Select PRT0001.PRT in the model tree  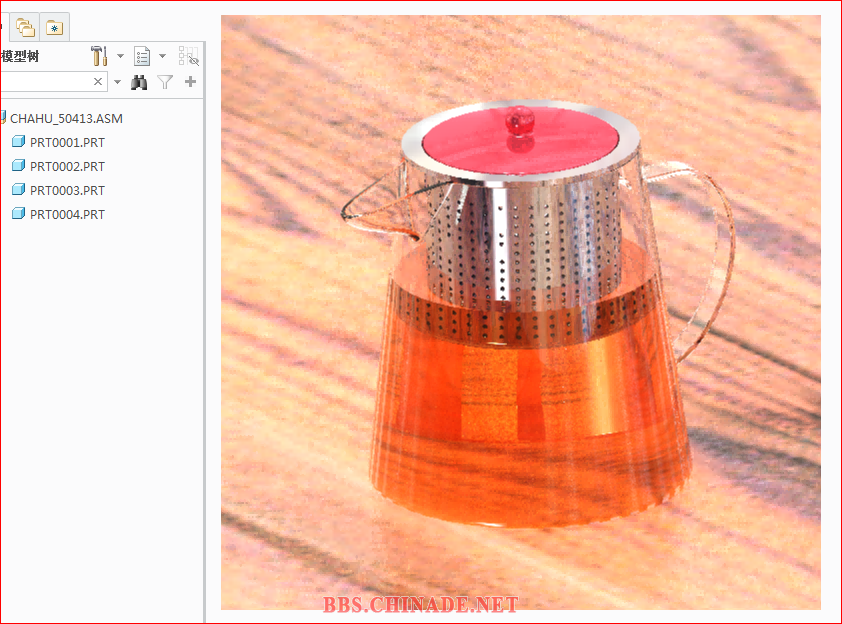coord(67,143)
